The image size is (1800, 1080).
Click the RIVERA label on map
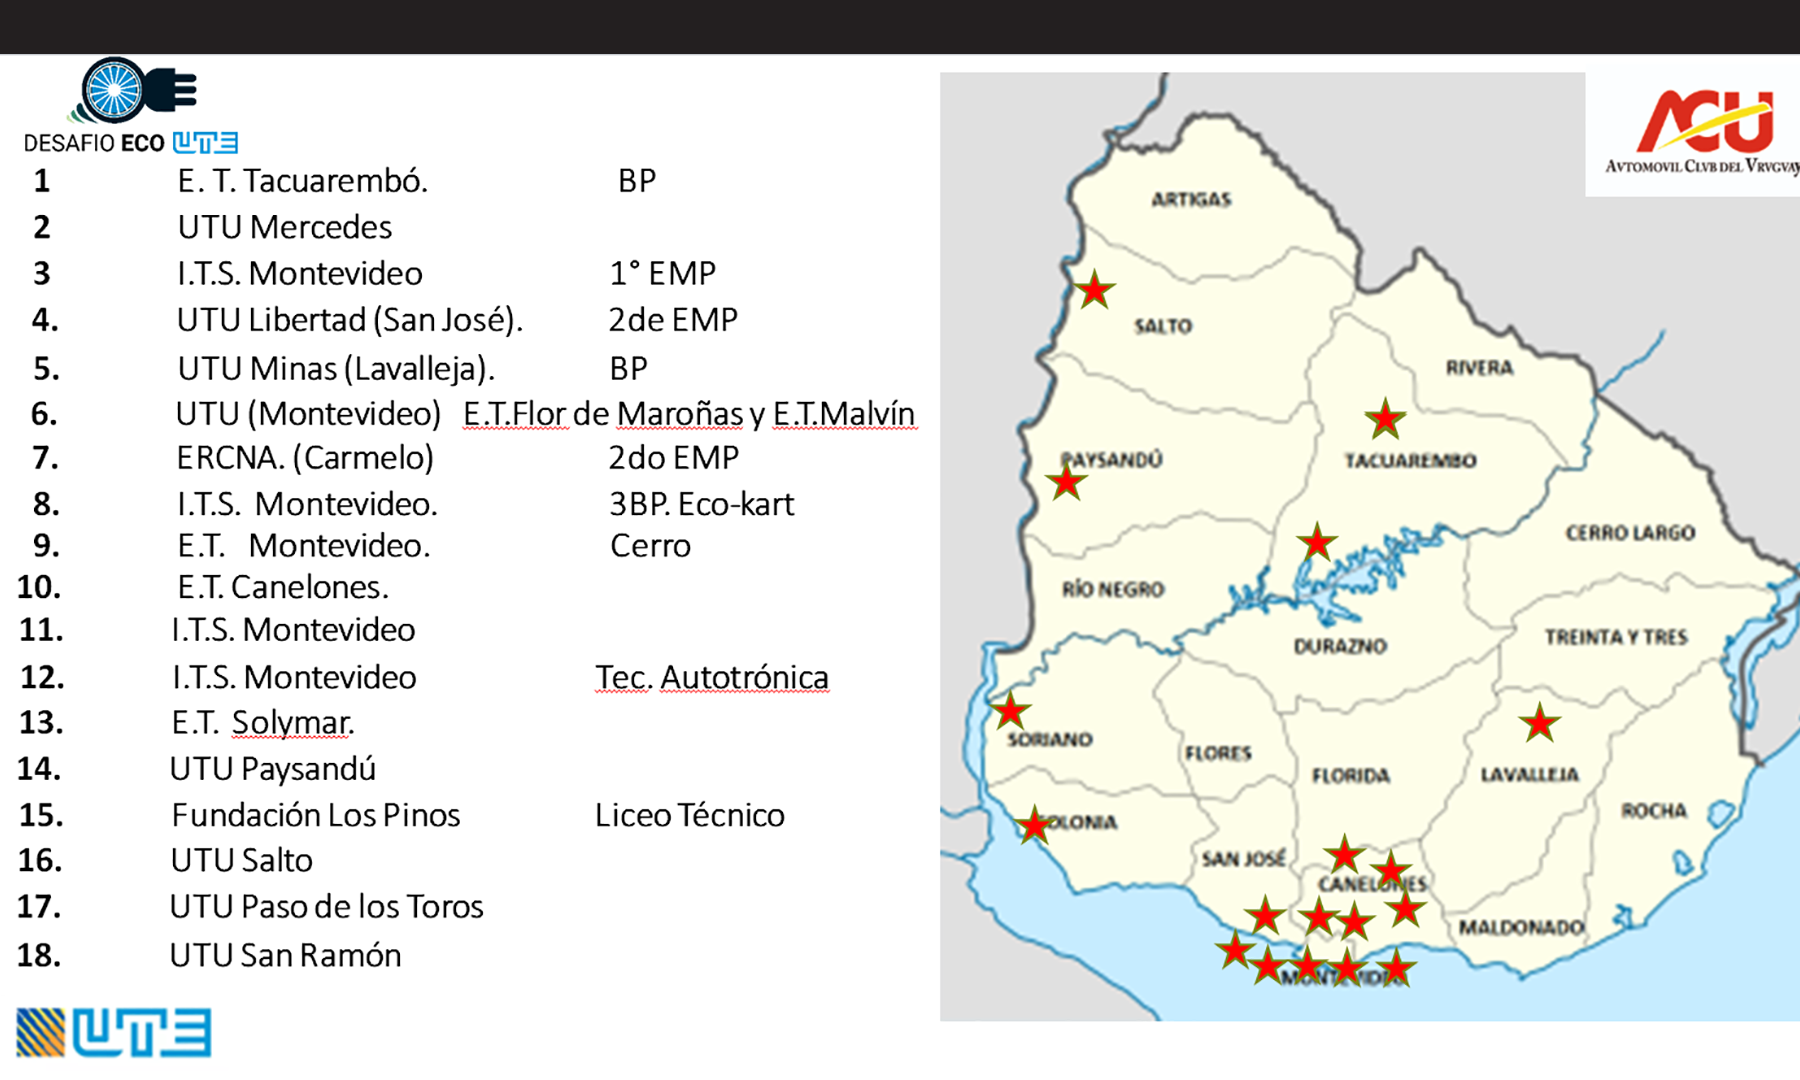click(1479, 368)
